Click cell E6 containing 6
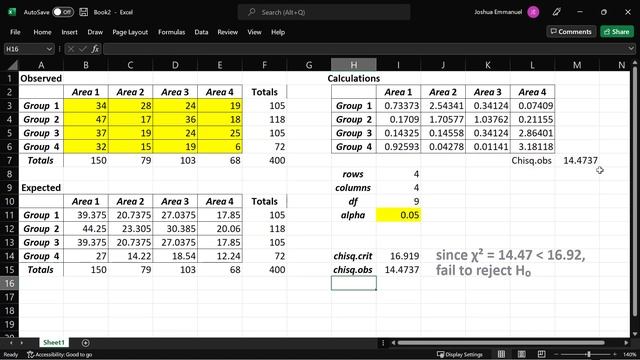Image resolution: width=640 pixels, height=360 pixels. click(x=220, y=147)
